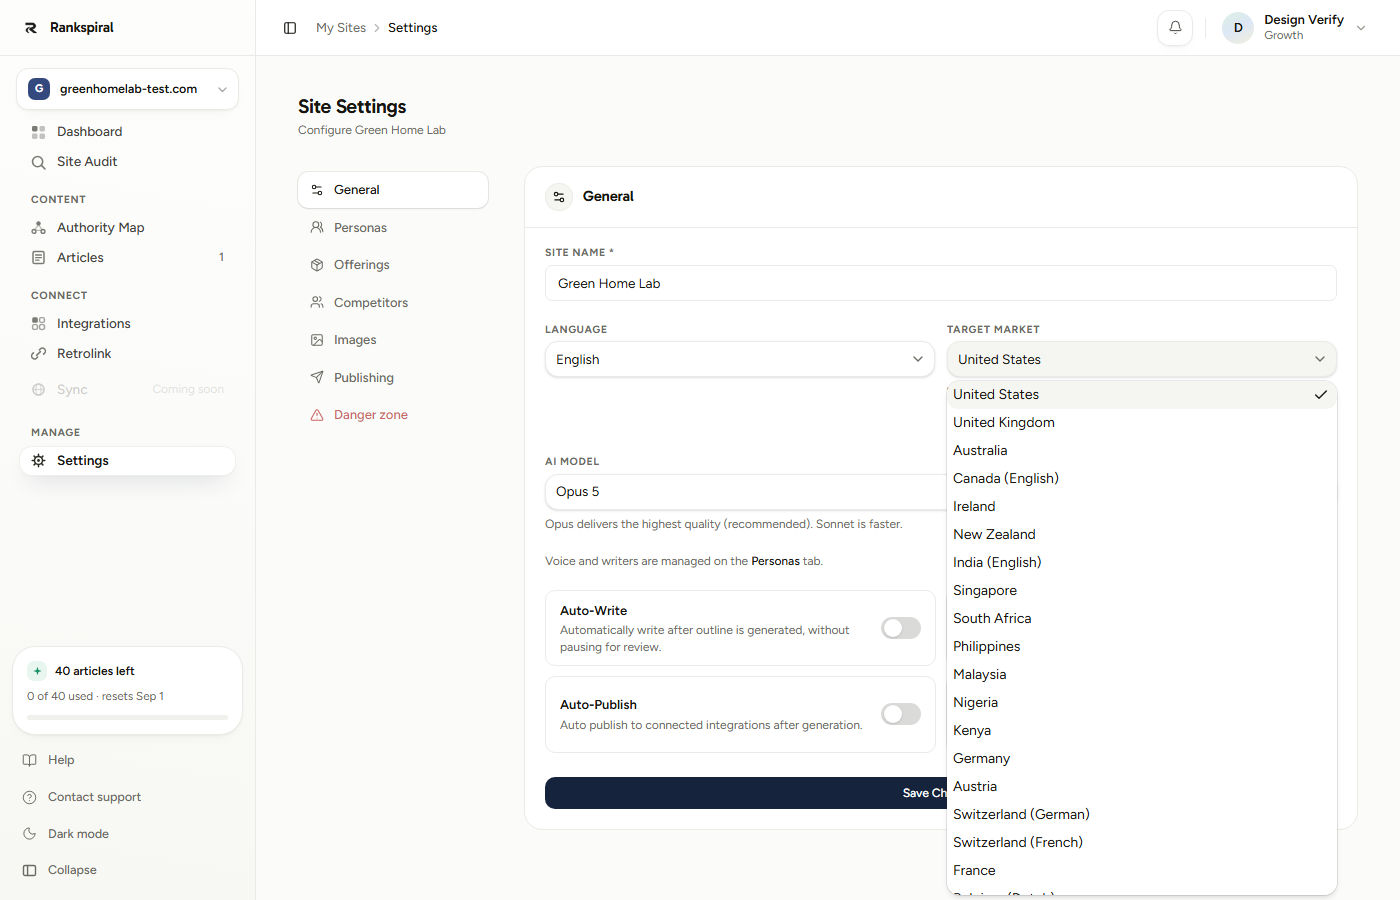Click the Help book icon
The height and width of the screenshot is (900, 1400).
[30, 760]
